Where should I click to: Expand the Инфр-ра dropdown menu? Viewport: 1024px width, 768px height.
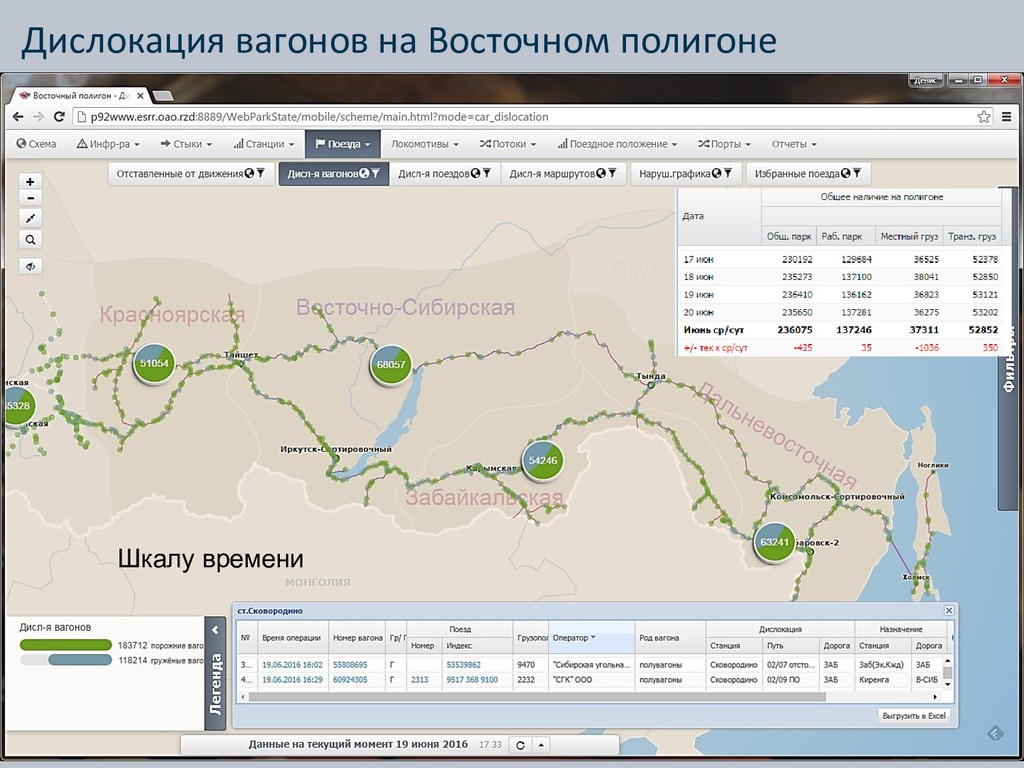coord(108,144)
